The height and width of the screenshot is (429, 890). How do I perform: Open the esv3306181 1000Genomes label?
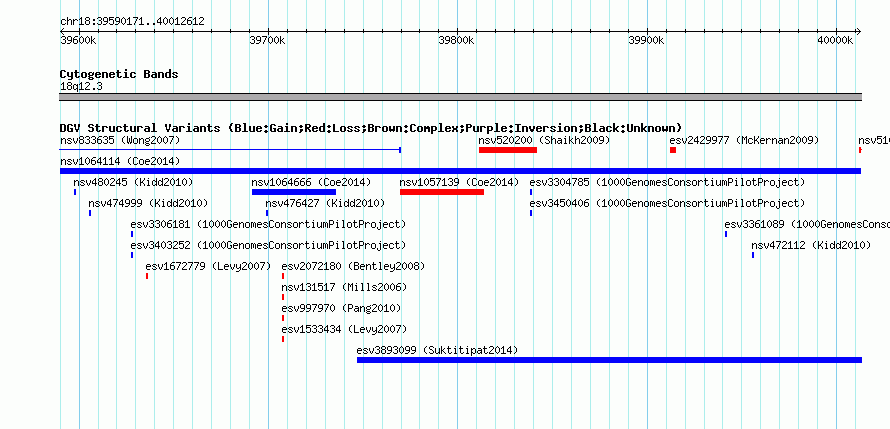point(268,224)
